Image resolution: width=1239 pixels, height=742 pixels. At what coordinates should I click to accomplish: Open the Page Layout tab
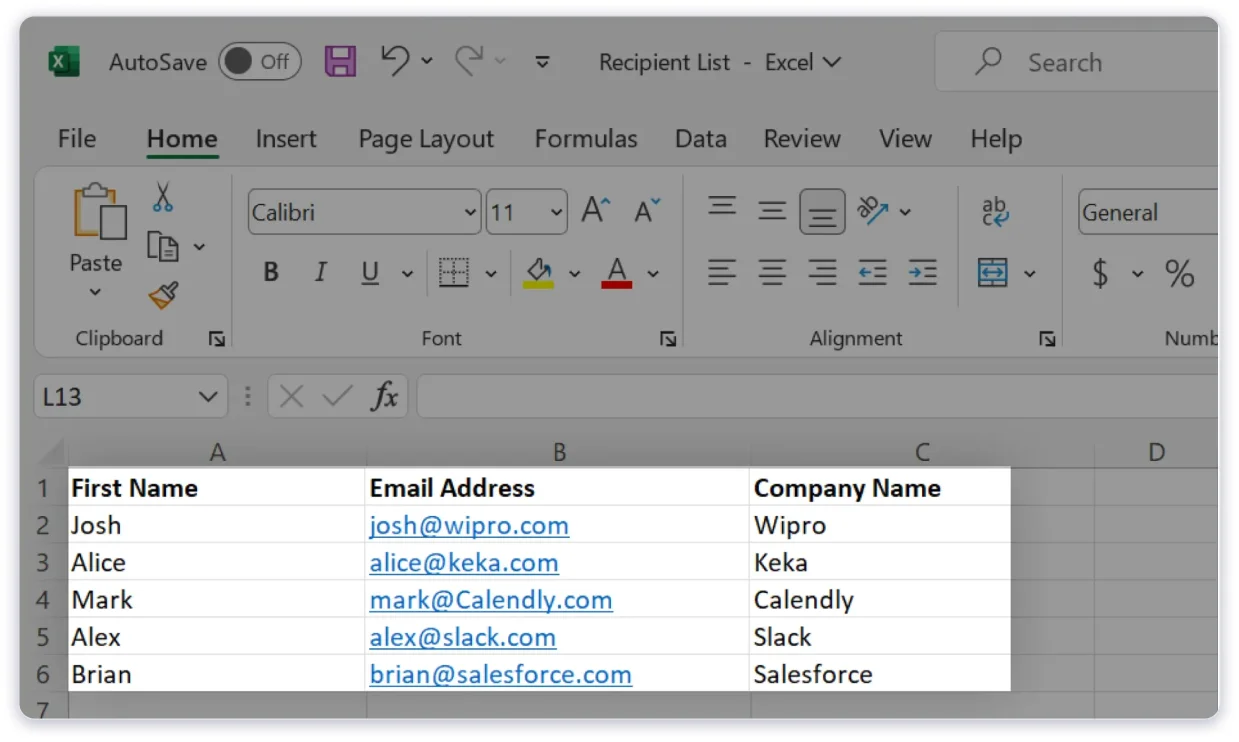pyautogui.click(x=426, y=139)
